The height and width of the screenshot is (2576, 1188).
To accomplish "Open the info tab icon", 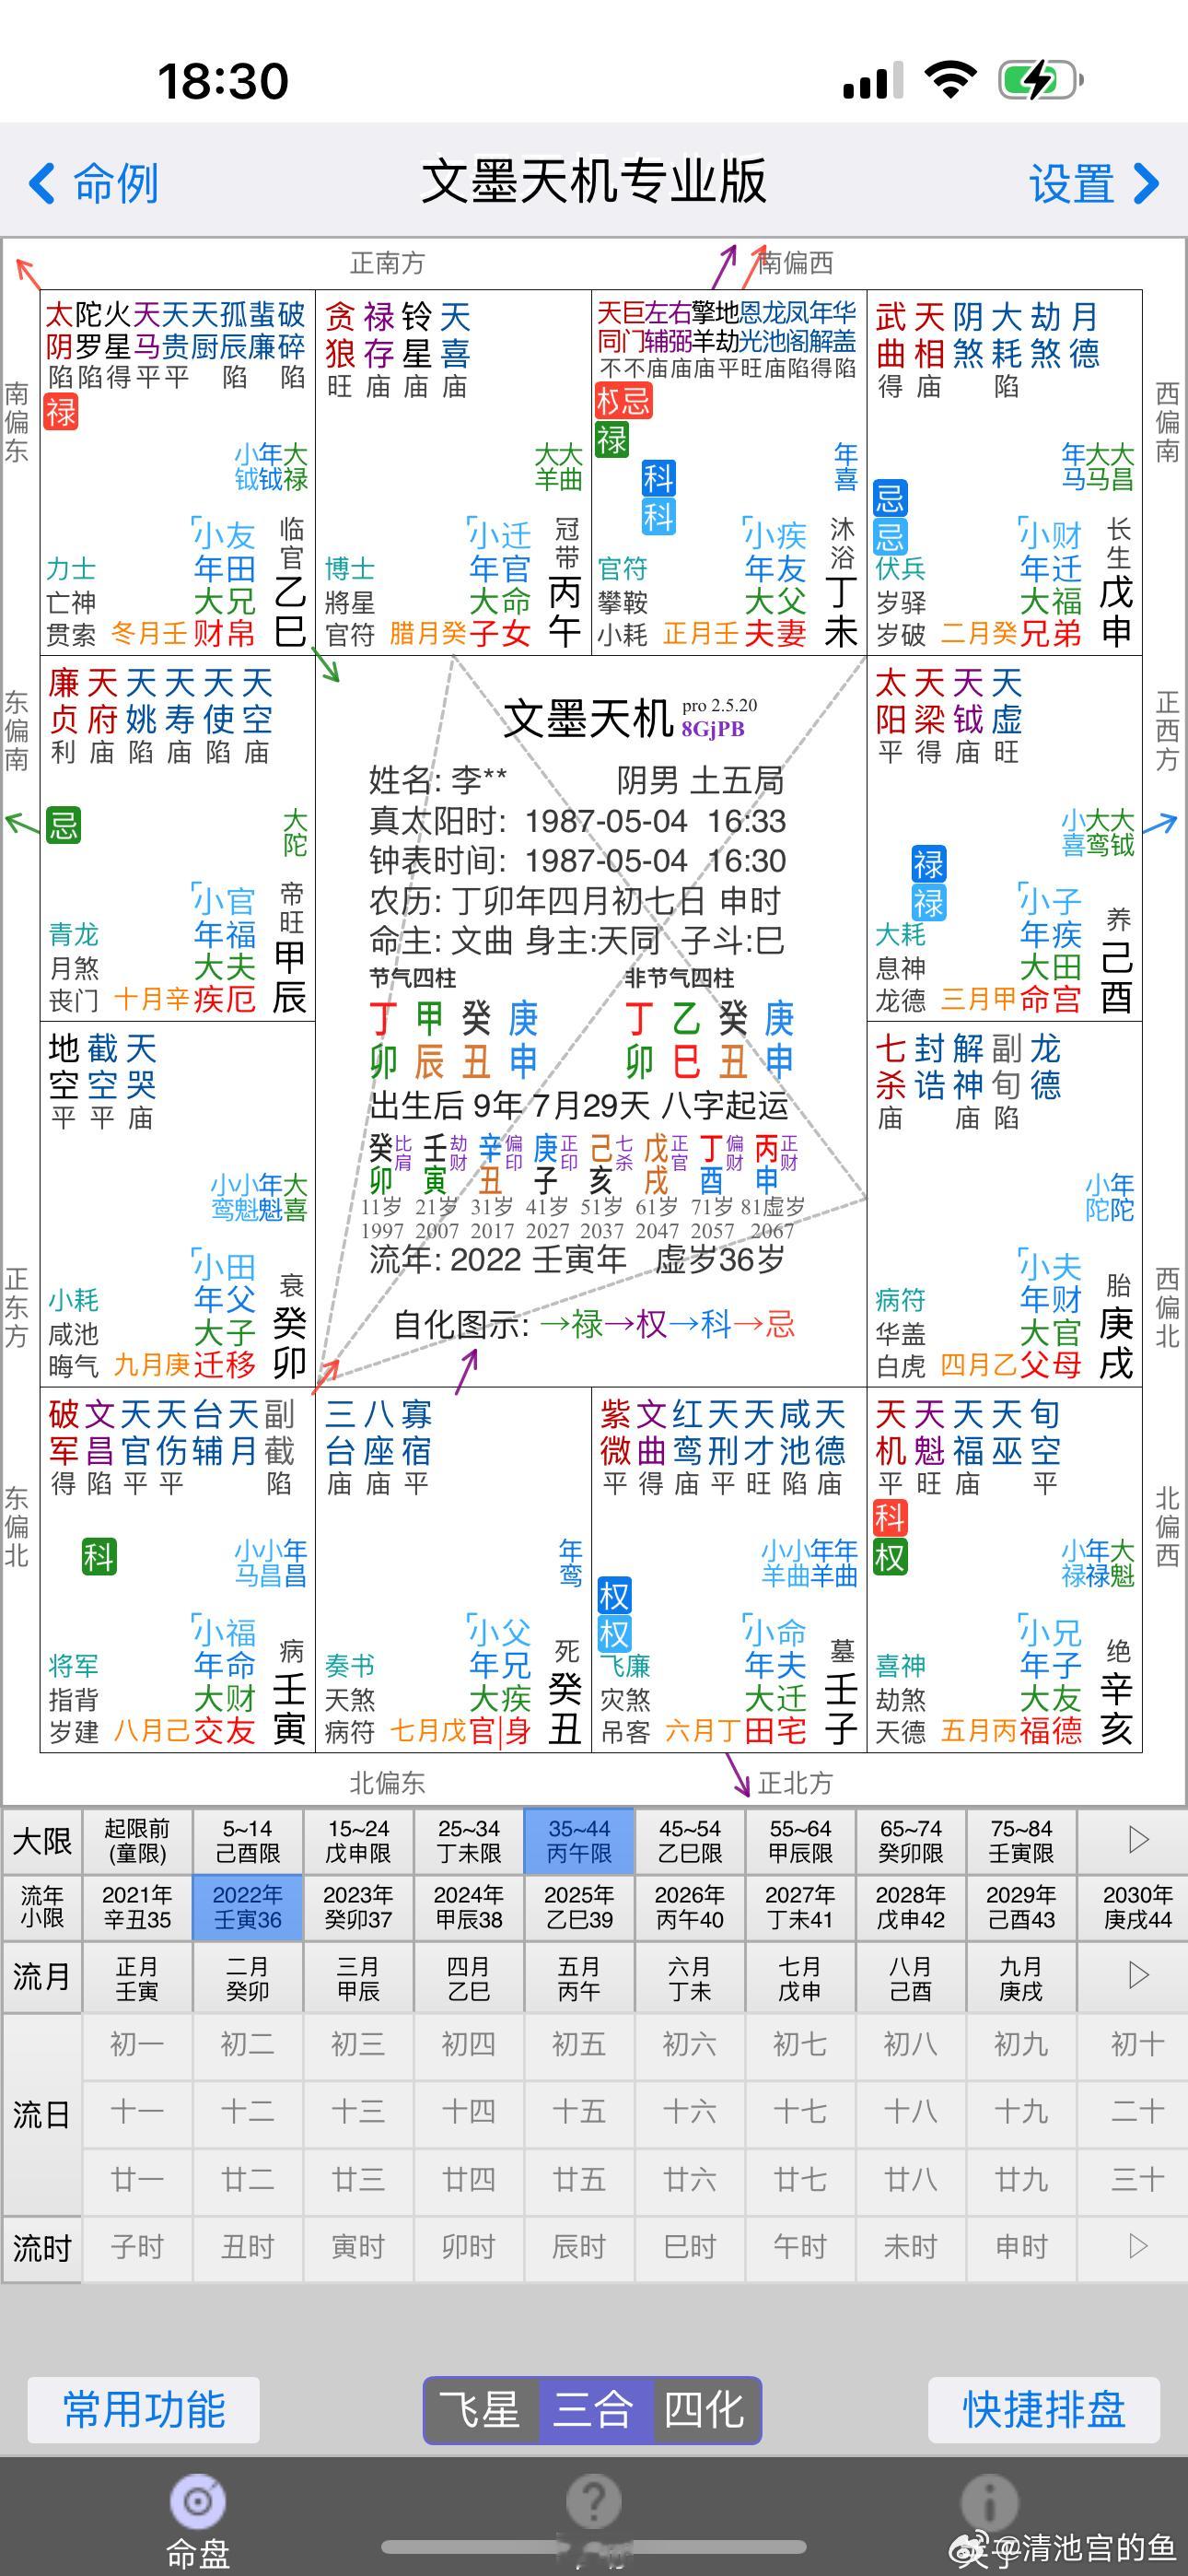I will (x=990, y=2501).
